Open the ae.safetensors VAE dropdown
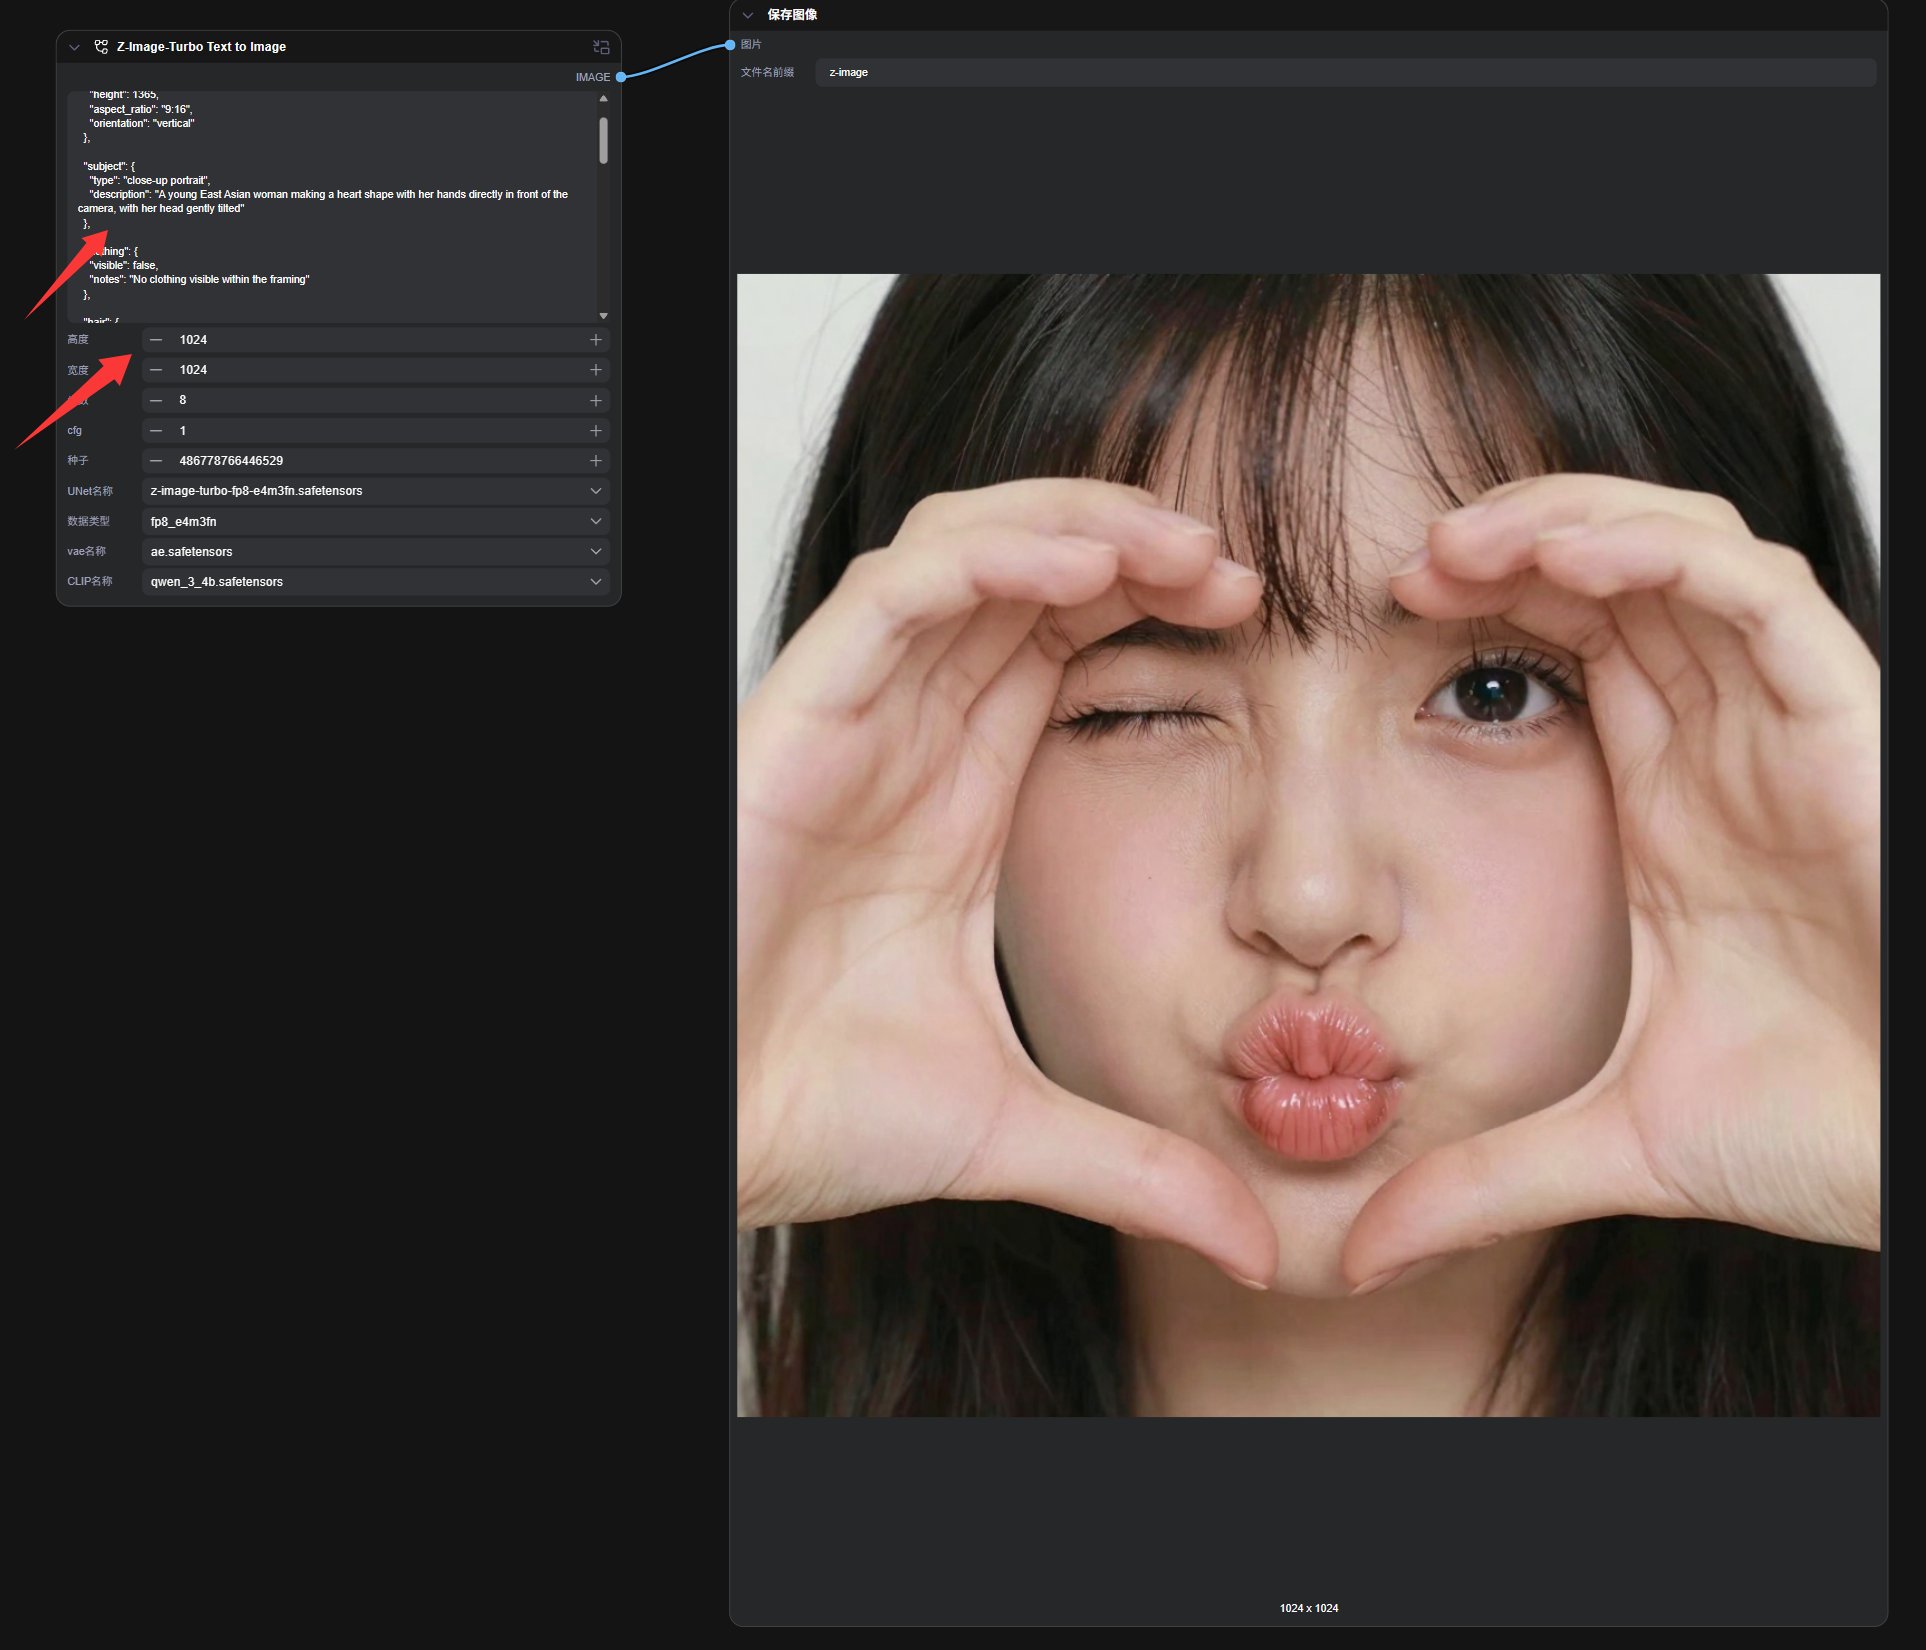This screenshot has width=1926, height=1650. point(375,551)
